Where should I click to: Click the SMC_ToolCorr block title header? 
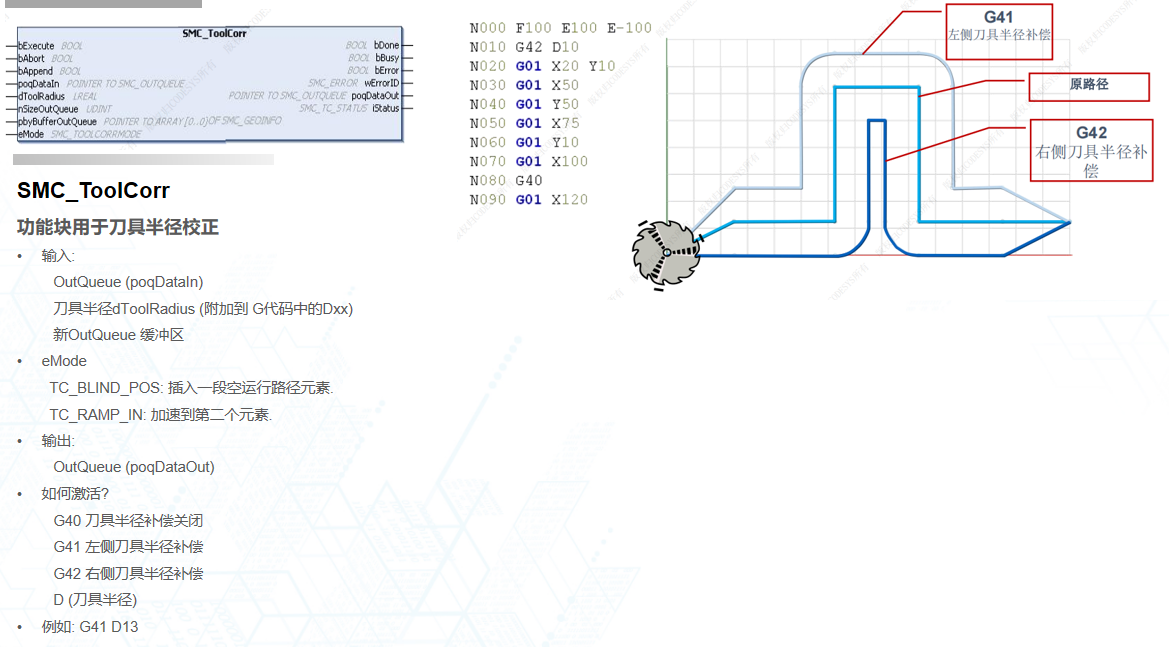[x=214, y=33]
